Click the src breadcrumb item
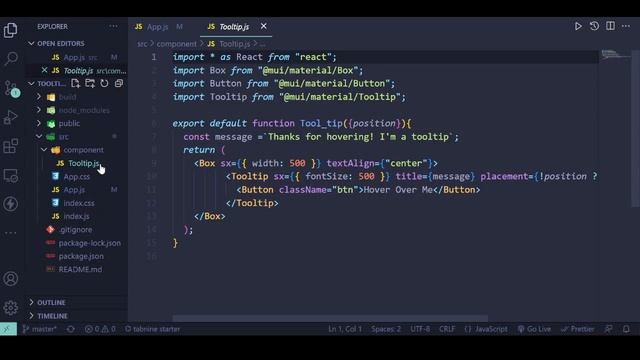 (x=142, y=44)
